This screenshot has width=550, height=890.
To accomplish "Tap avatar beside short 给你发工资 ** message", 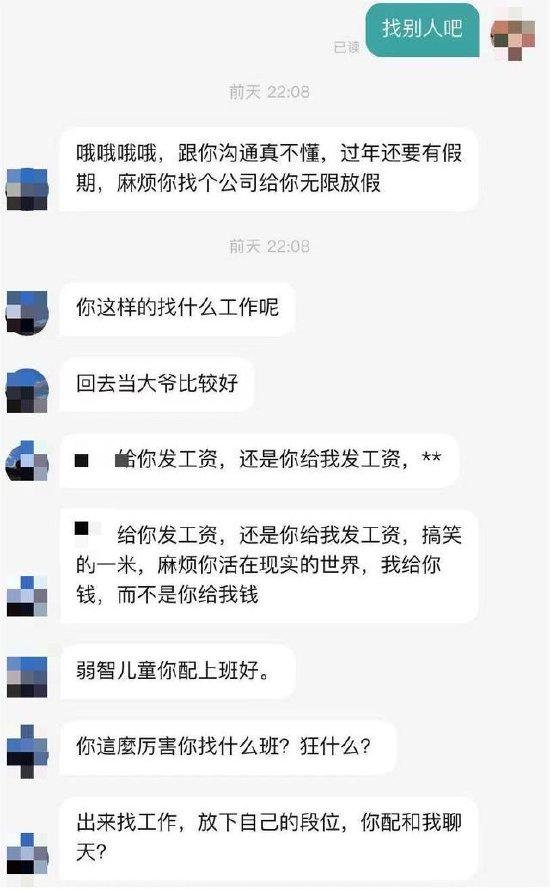I will (27, 461).
